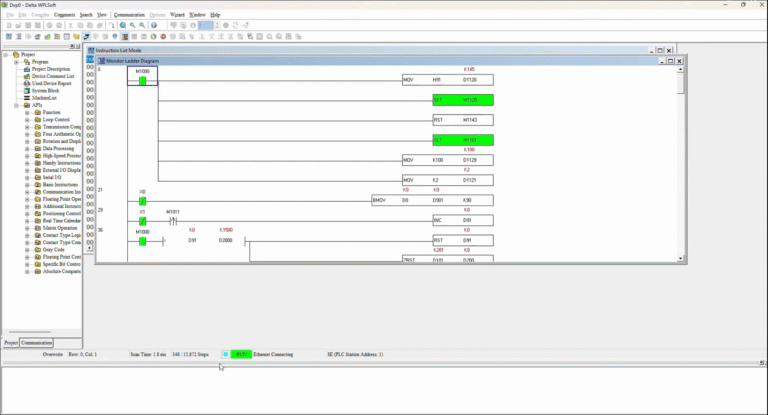Viewport: 768px width, 415px height.
Task: Click the yellow folder icon in second toolbar
Action: coord(76,37)
